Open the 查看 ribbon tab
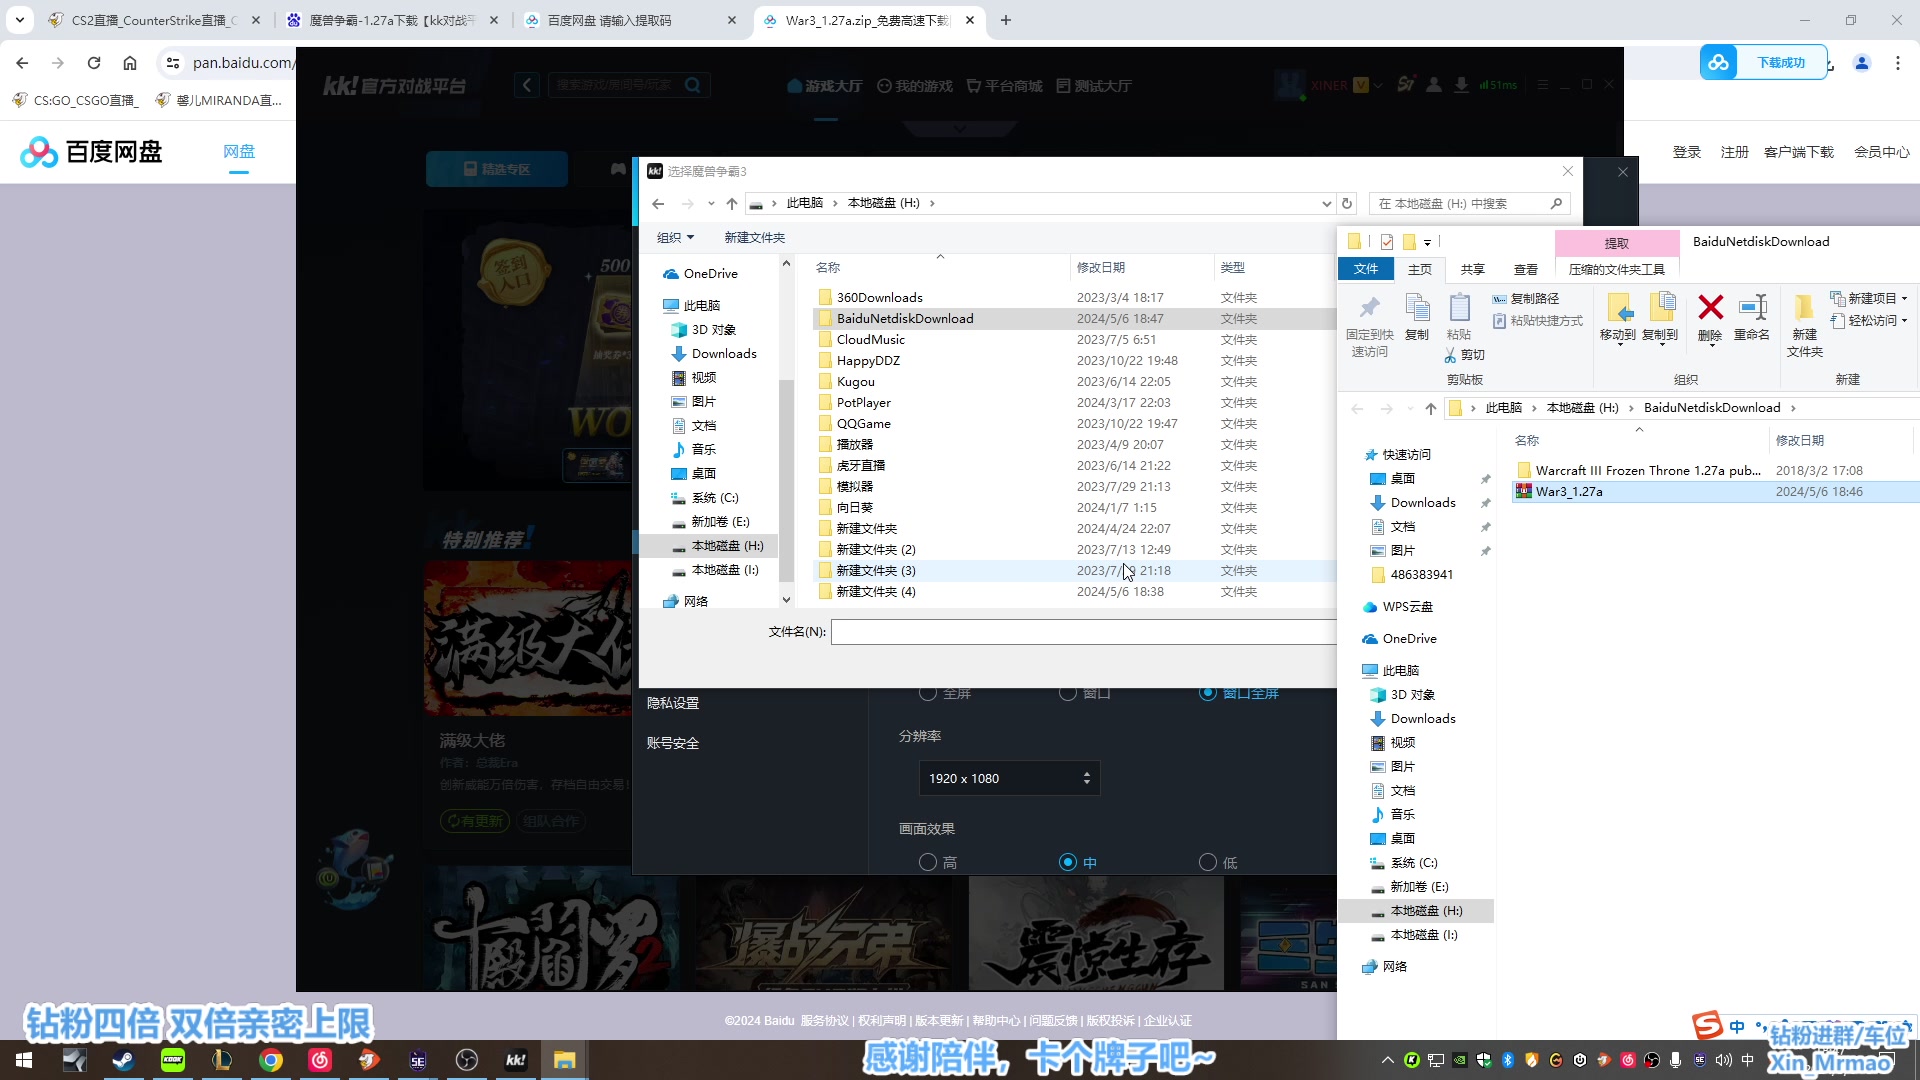The width and height of the screenshot is (1920, 1080). point(1526,269)
